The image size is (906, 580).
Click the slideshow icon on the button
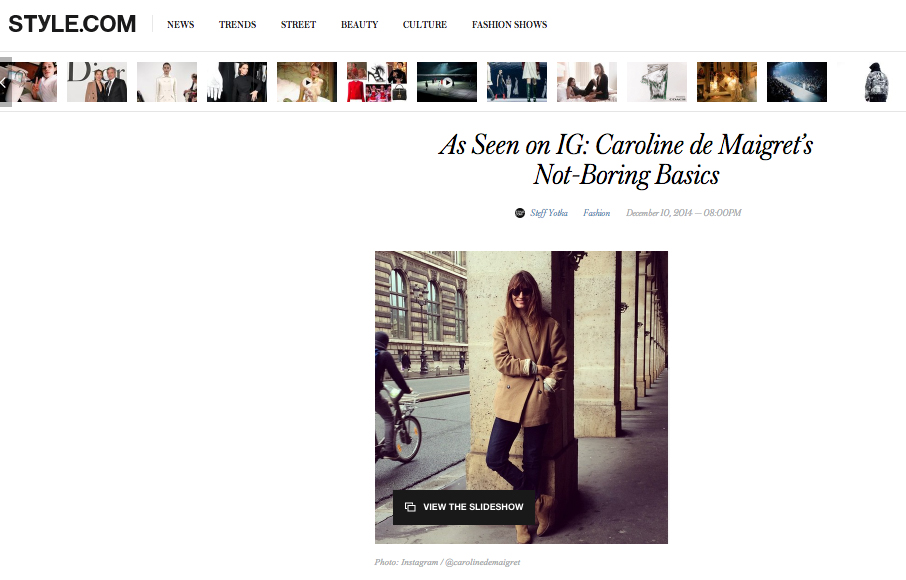point(410,507)
